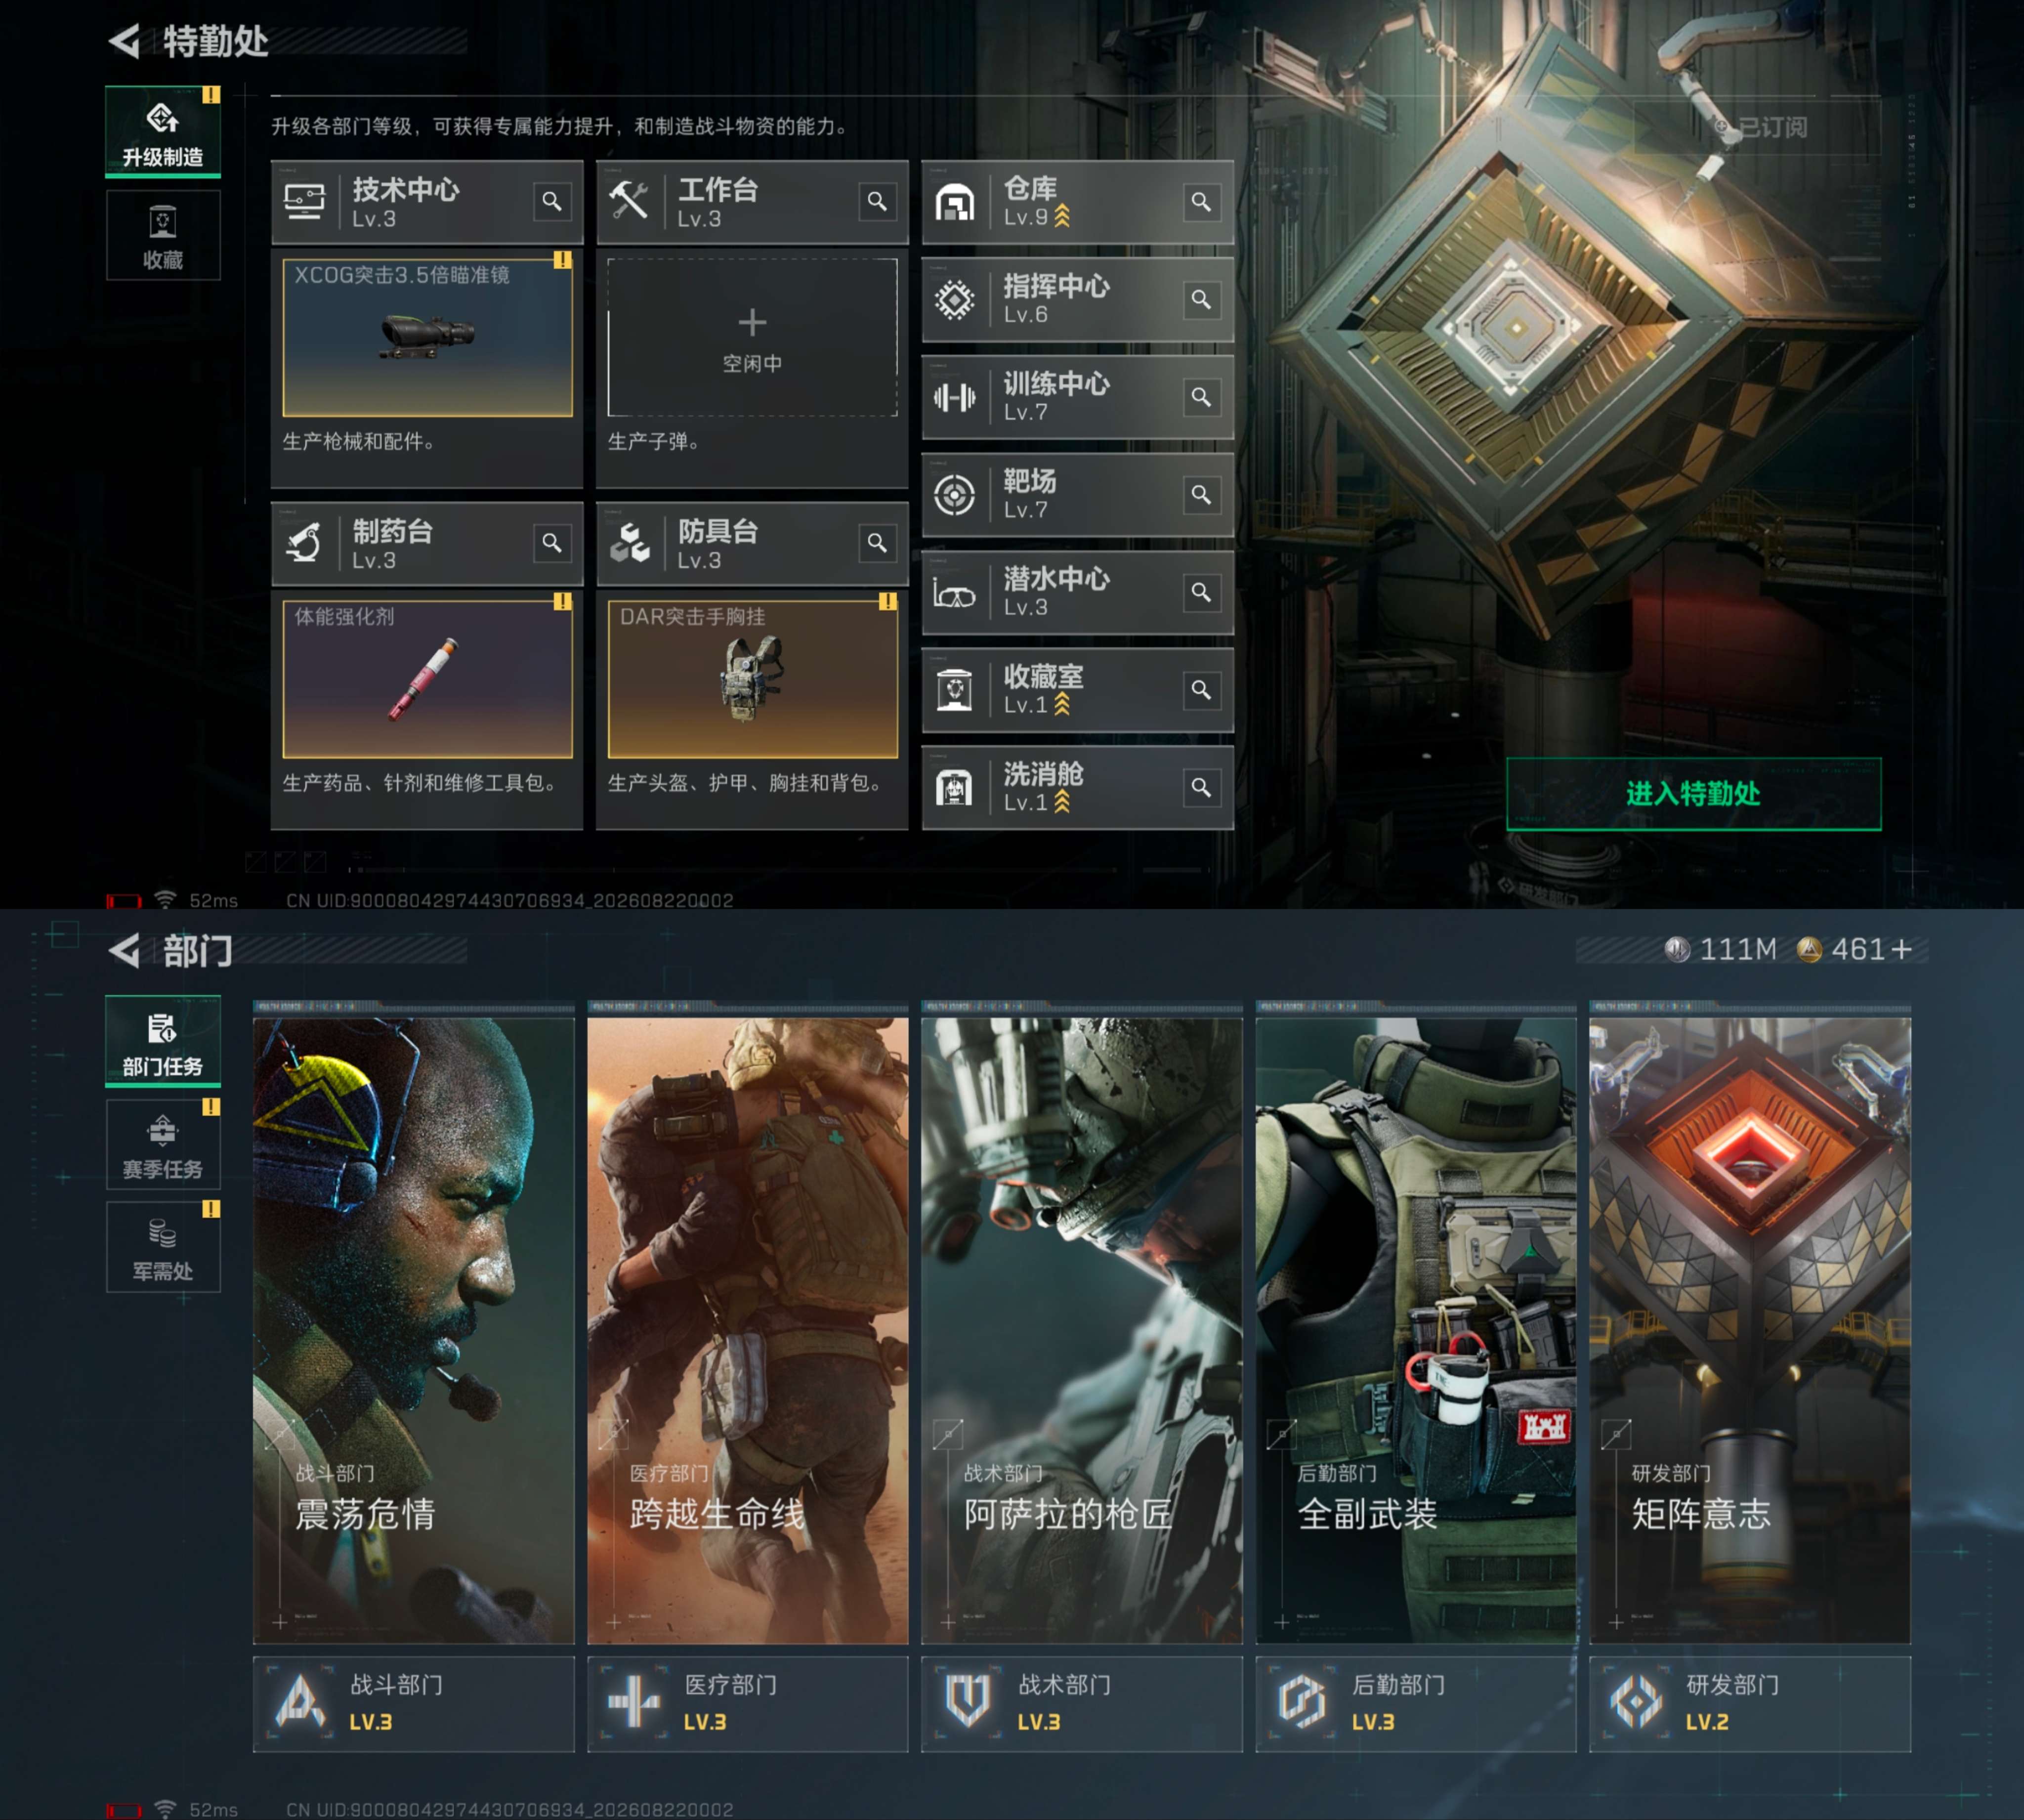Viewport: 2024px width, 1820px height.
Task: Click the 靶场 target icon
Action: click(954, 494)
